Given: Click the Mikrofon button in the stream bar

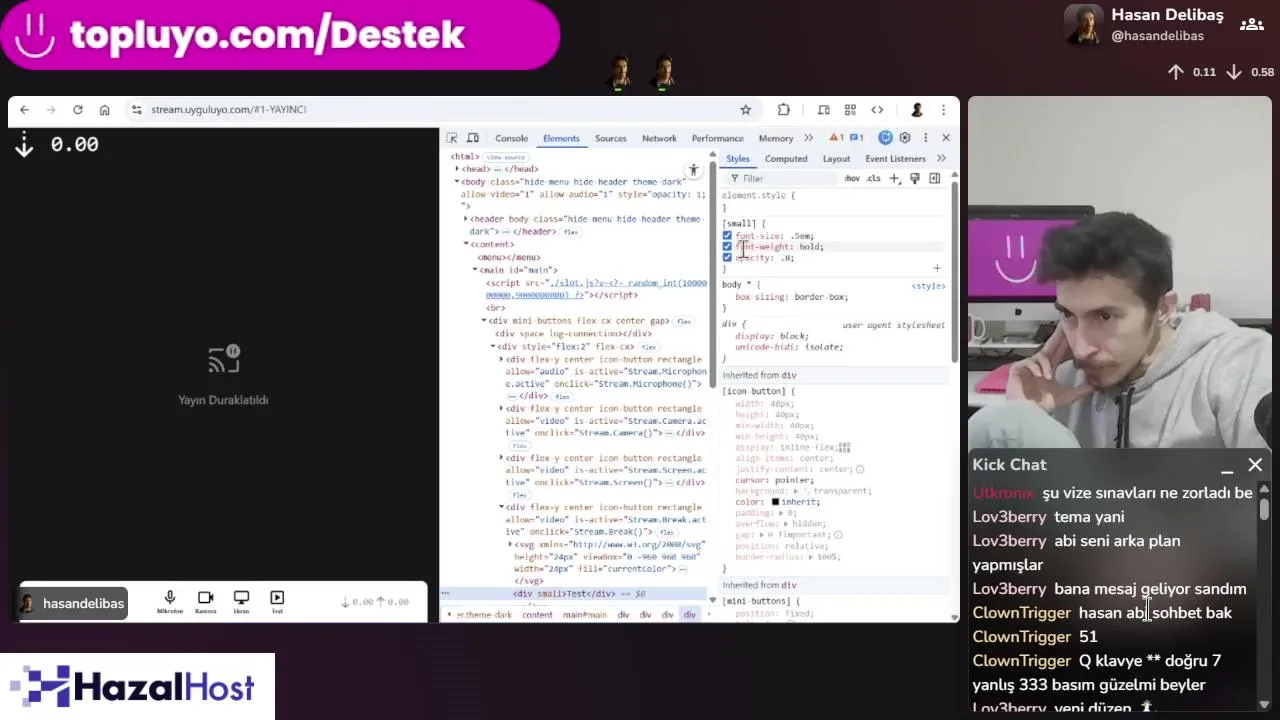Looking at the screenshot, I should (x=170, y=602).
